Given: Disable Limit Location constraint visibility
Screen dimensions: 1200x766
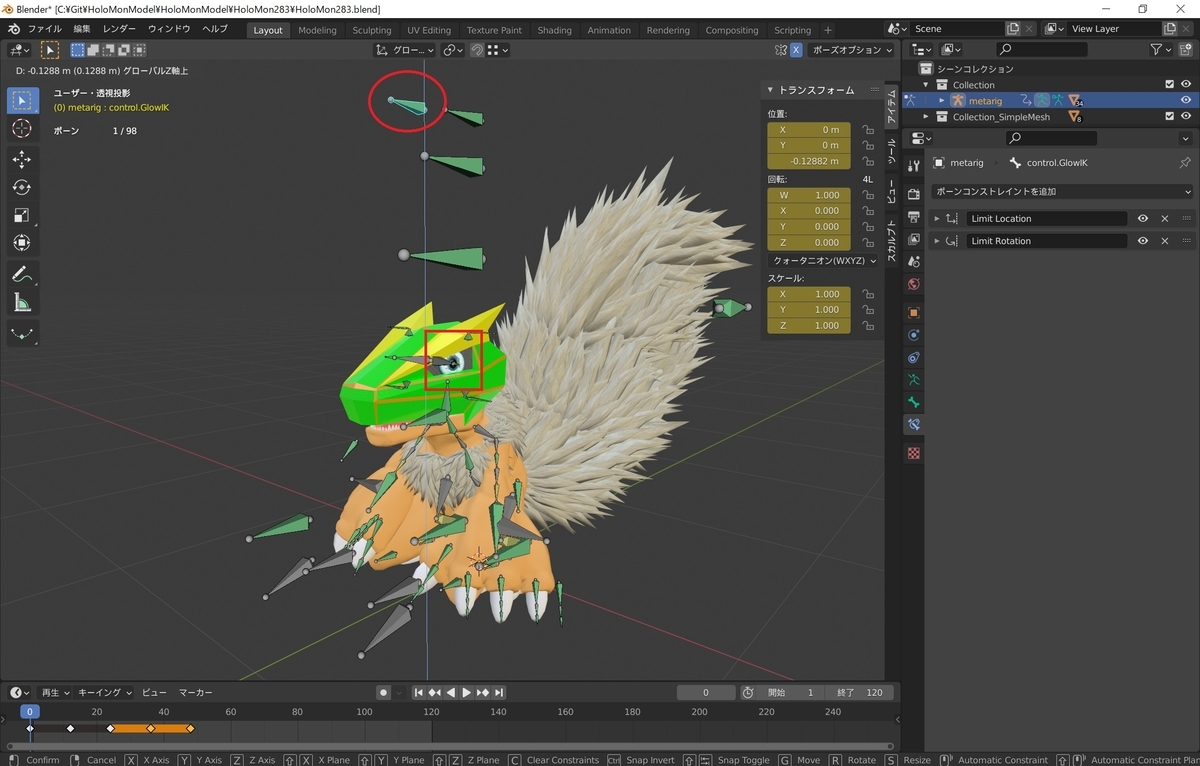Looking at the screenshot, I should click(1143, 218).
